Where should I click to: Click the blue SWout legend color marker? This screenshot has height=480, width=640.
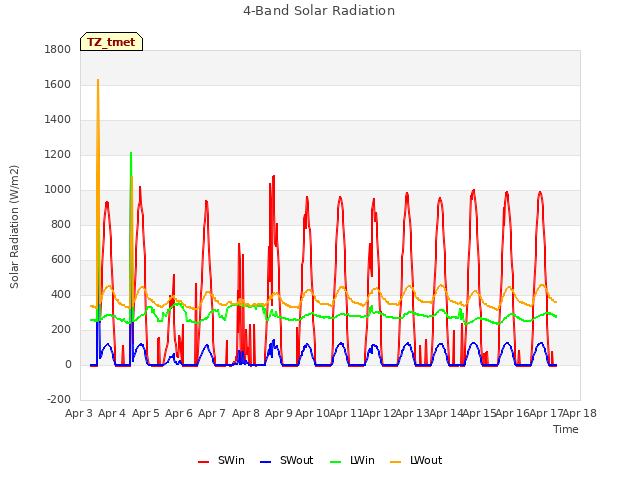click(x=265, y=462)
